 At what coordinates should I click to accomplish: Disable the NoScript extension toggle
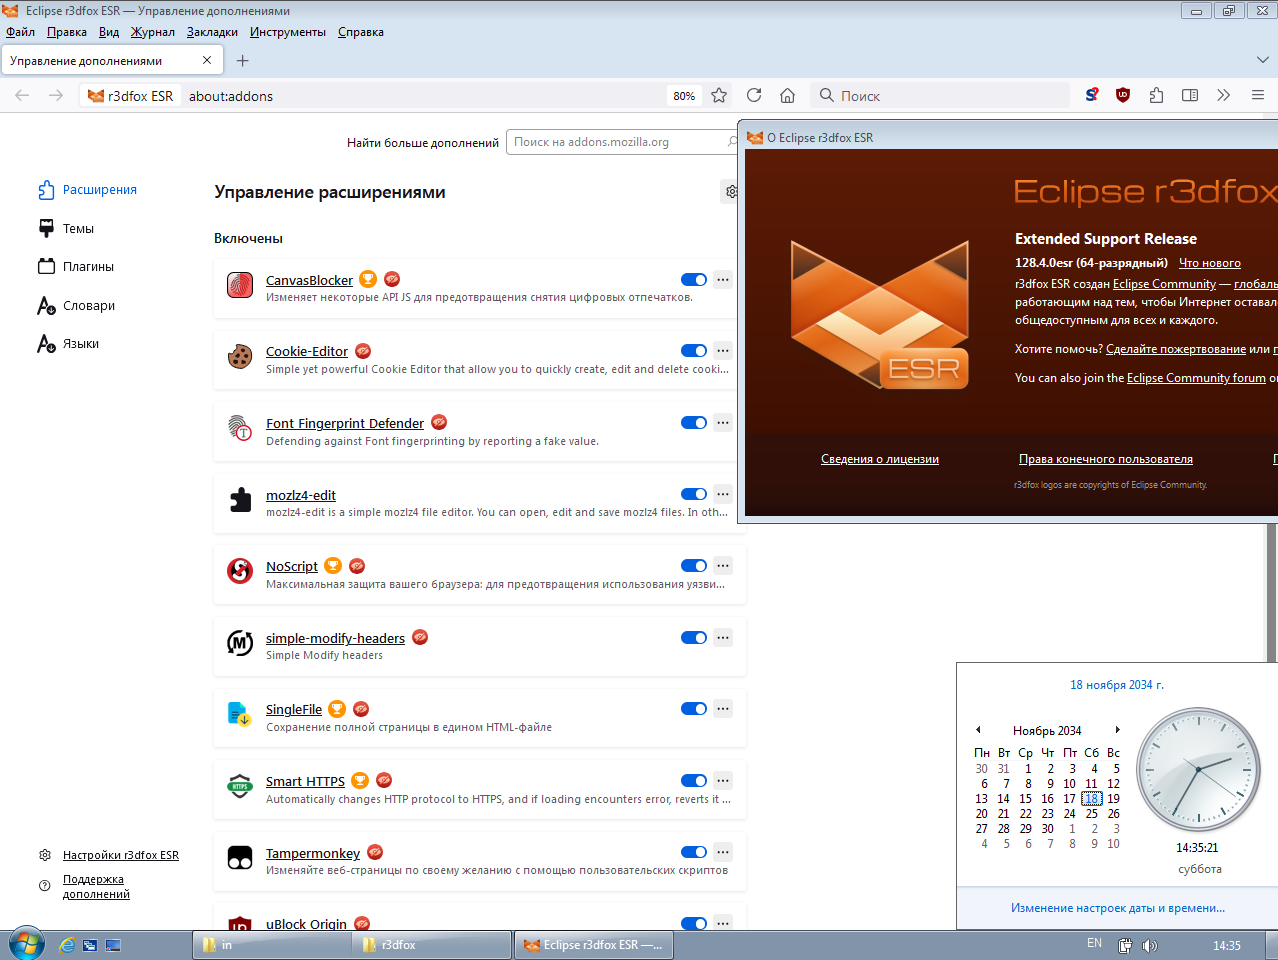[694, 566]
